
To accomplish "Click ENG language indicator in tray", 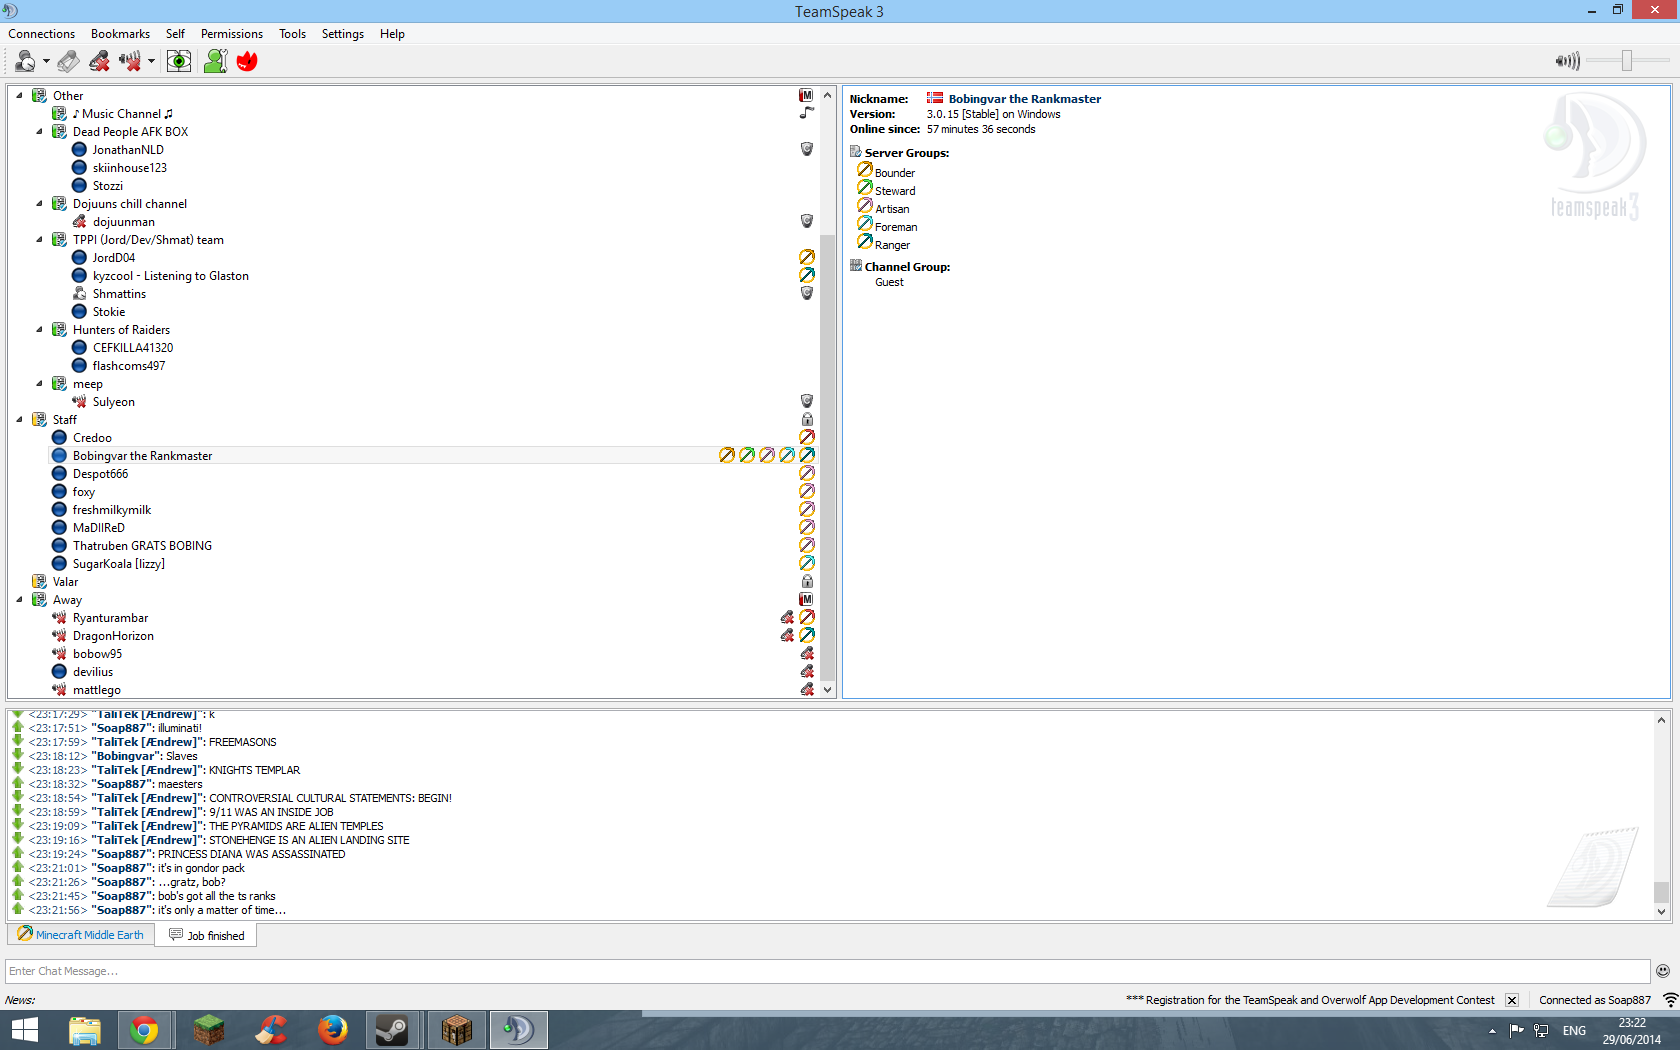I will coord(1574,1031).
